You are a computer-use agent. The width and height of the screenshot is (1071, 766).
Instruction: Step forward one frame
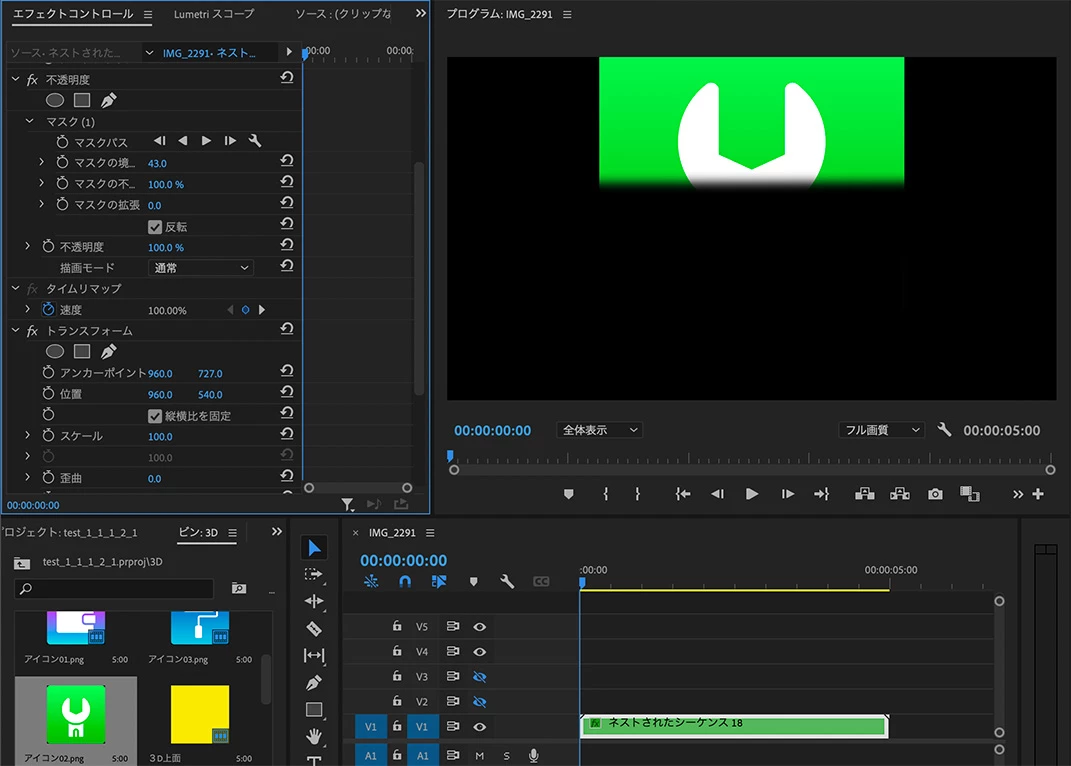(787, 494)
